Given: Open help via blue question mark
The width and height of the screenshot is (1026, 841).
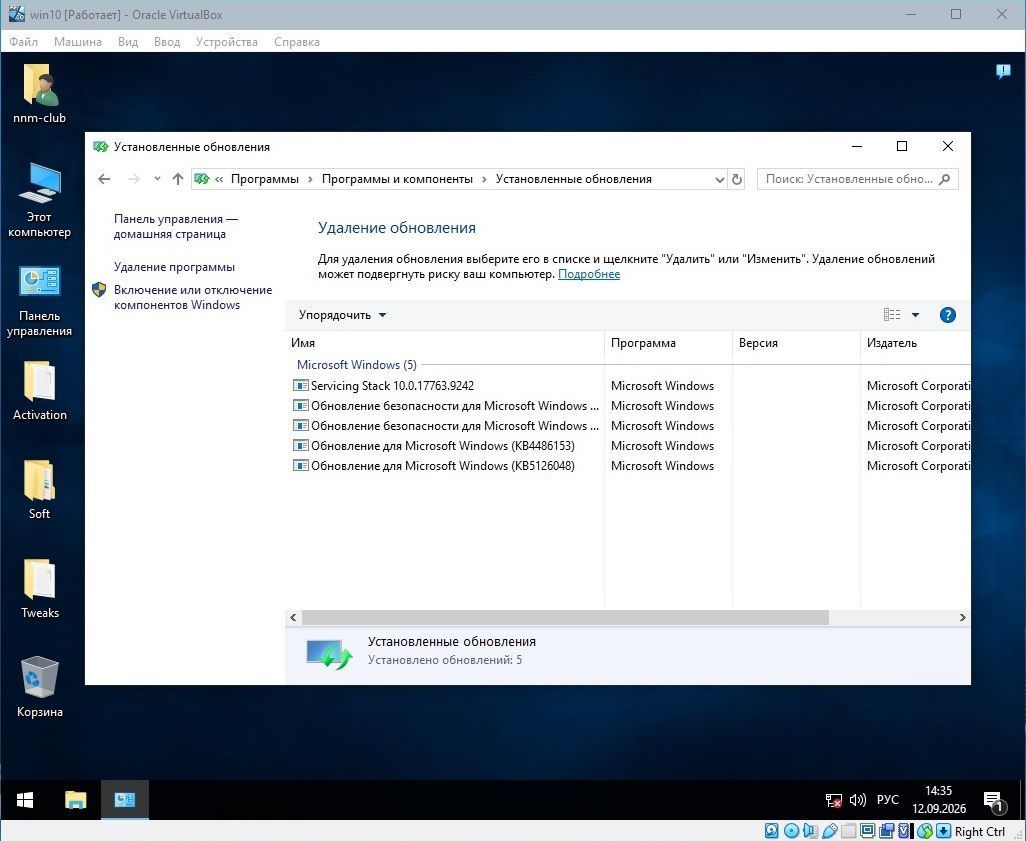Looking at the screenshot, I should pyautogui.click(x=947, y=315).
